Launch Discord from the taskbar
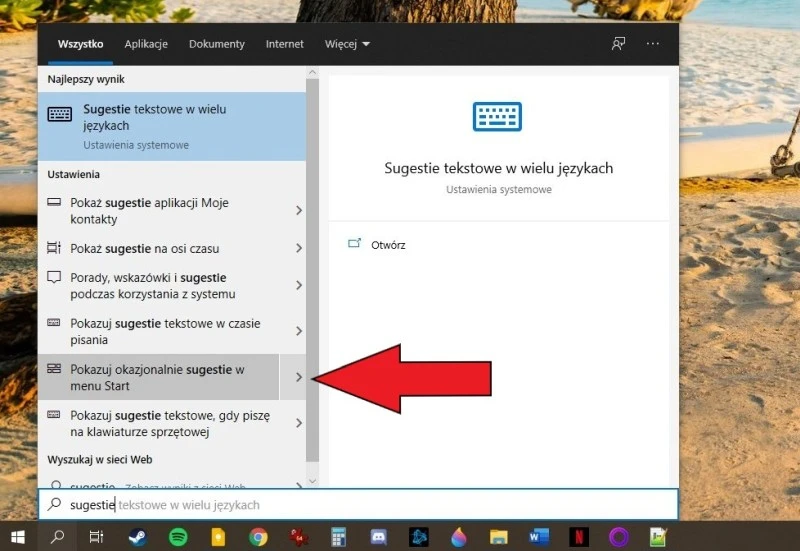Viewport: 800px width, 551px height. [x=378, y=537]
